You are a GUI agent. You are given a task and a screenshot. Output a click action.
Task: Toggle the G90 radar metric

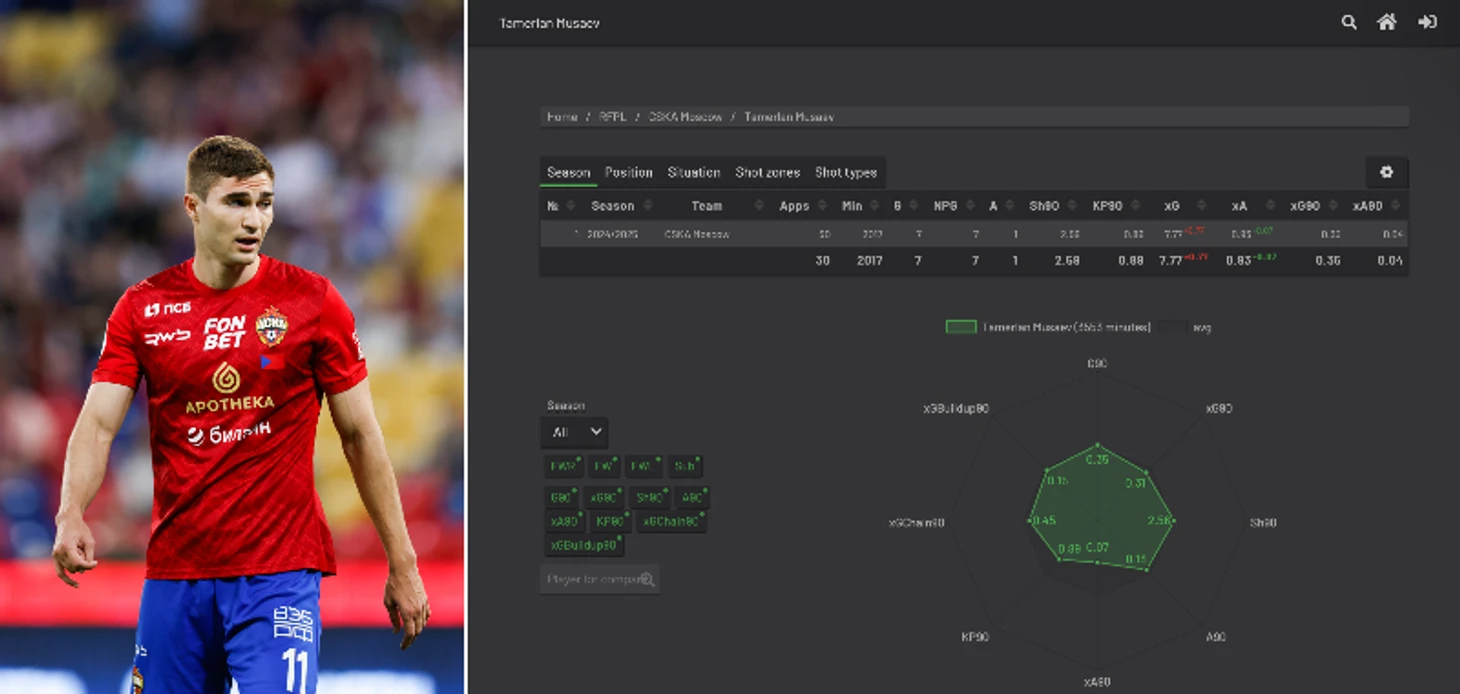pos(562,497)
